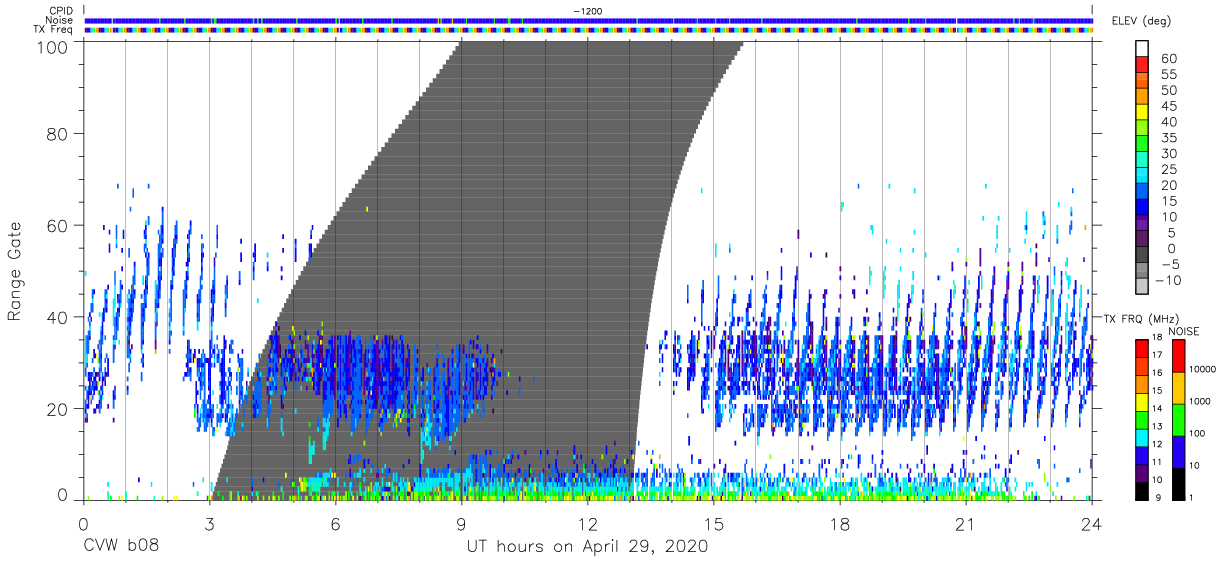
Task: Click the 1000 noise legend value
Action: tap(1201, 403)
